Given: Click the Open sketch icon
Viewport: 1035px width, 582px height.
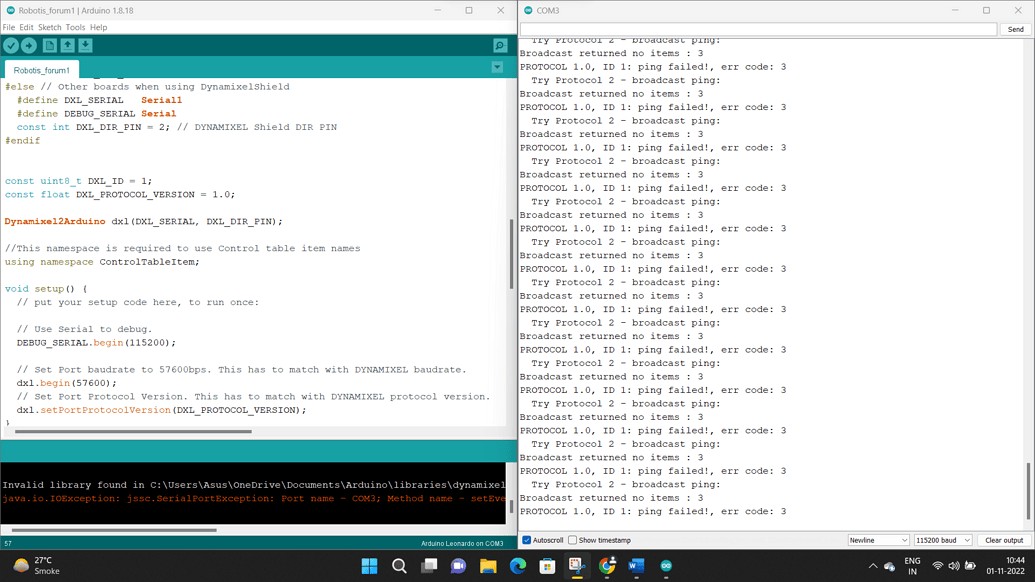Looking at the screenshot, I should 67,45.
